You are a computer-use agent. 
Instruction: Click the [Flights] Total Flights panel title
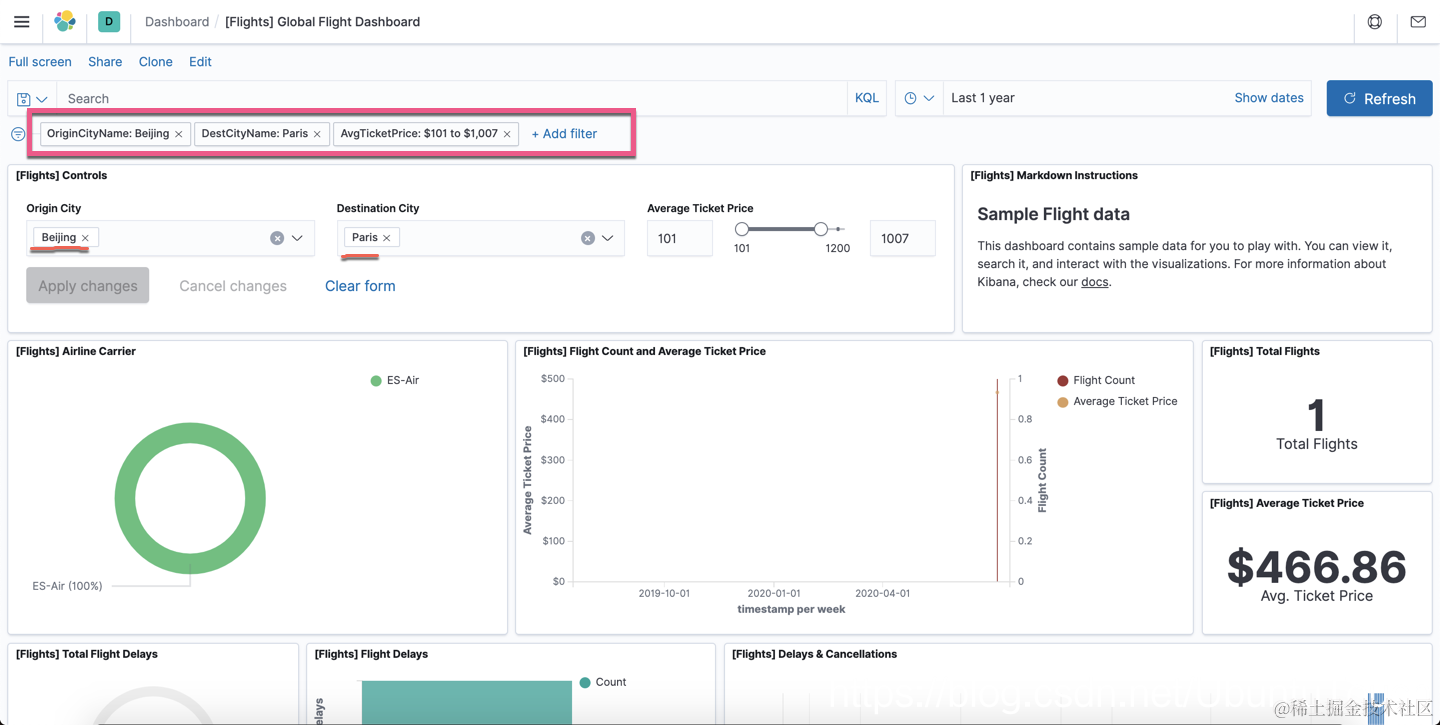point(1265,351)
